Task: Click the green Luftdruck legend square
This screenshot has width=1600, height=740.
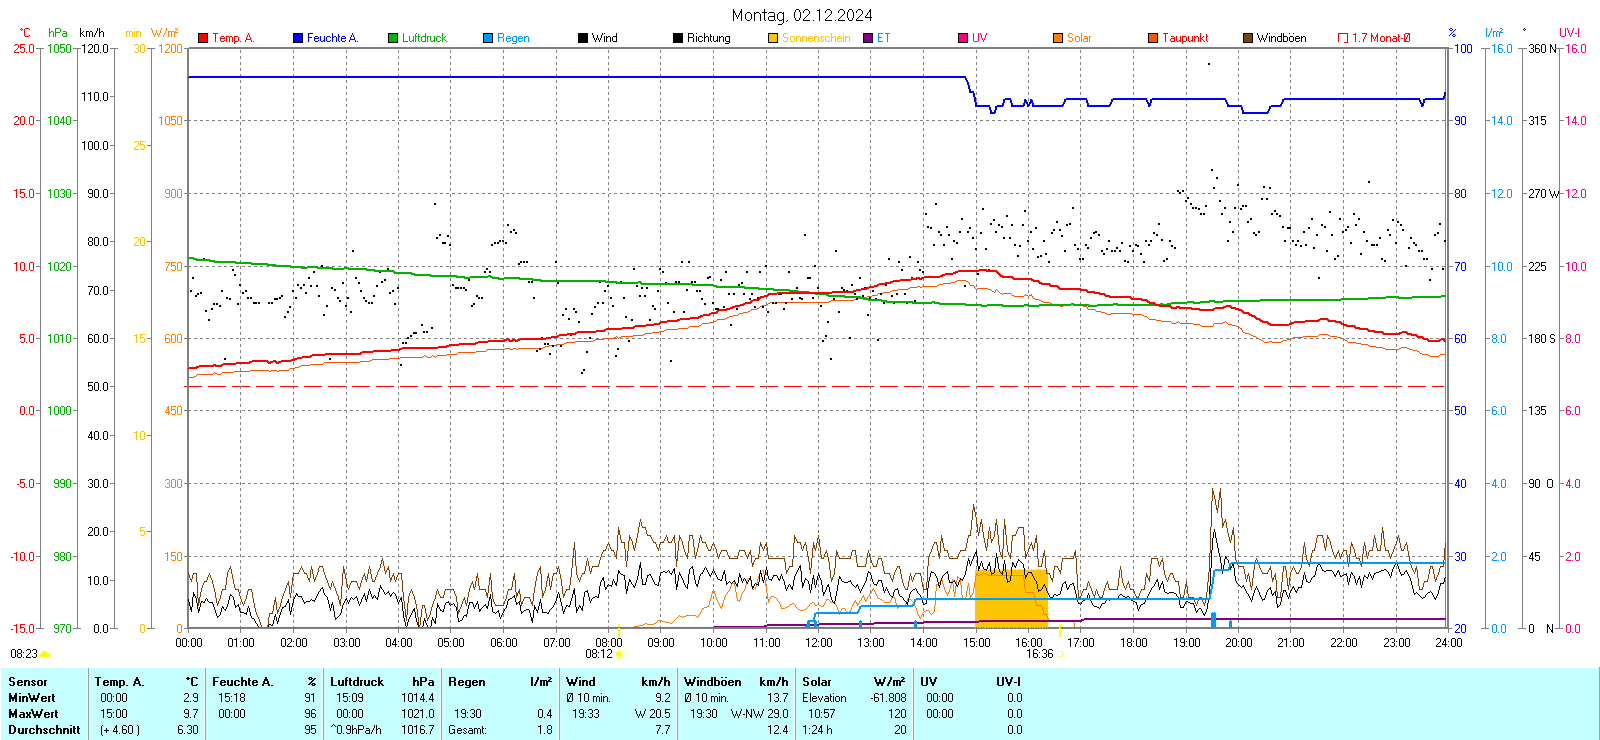Action: [x=393, y=38]
